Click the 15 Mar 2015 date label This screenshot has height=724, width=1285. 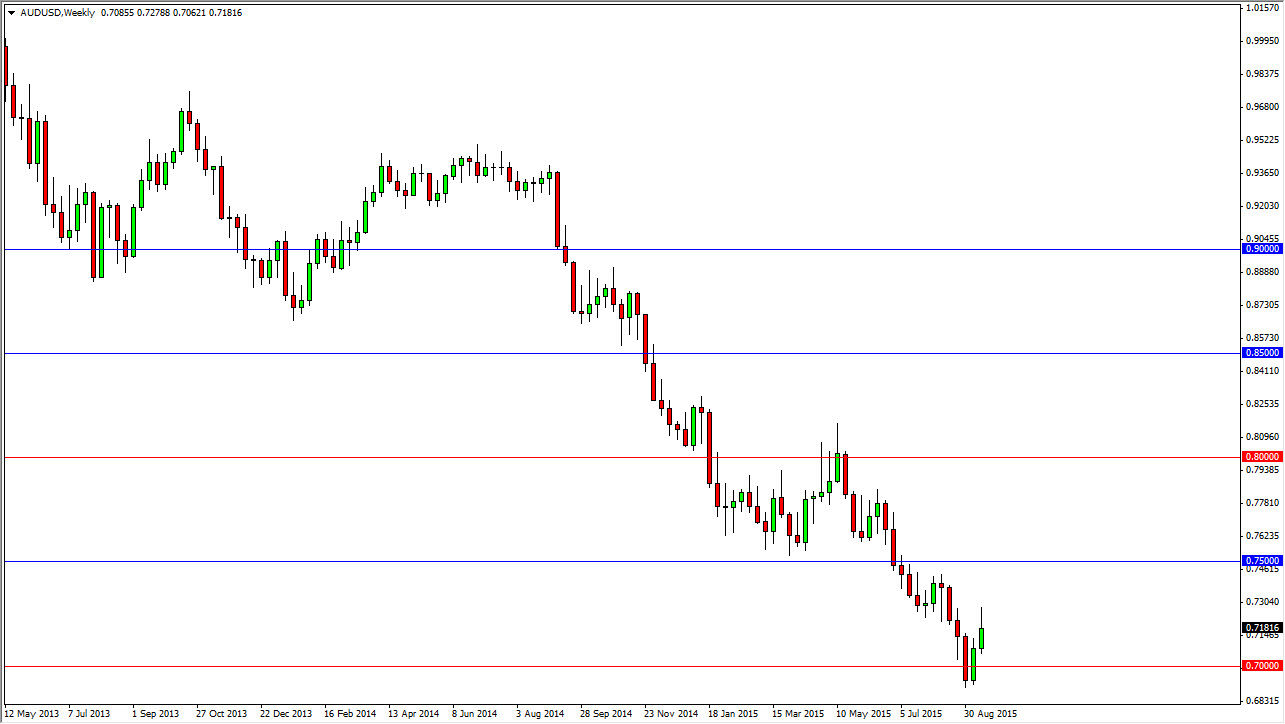tap(799, 714)
